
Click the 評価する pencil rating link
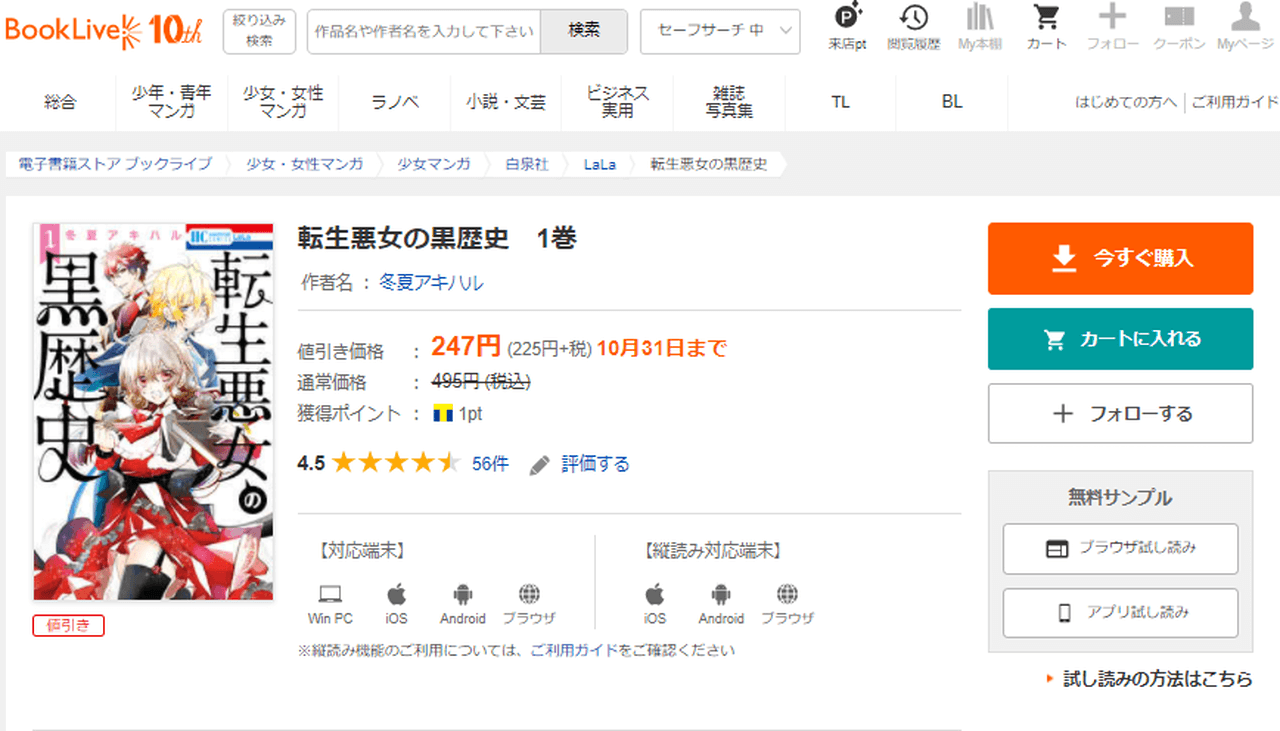[581, 464]
